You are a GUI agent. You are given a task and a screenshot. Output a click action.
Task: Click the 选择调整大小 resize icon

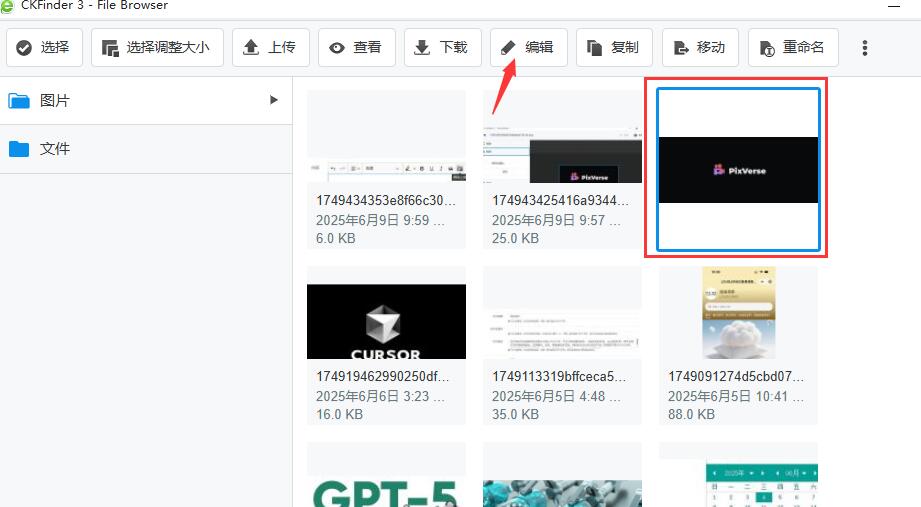[x=110, y=47]
